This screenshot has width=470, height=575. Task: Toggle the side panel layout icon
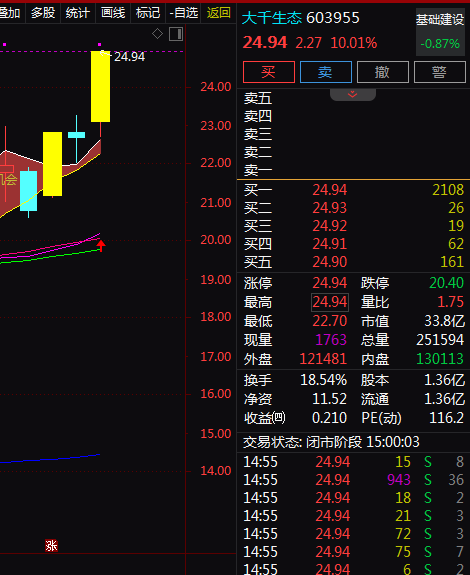click(x=176, y=34)
